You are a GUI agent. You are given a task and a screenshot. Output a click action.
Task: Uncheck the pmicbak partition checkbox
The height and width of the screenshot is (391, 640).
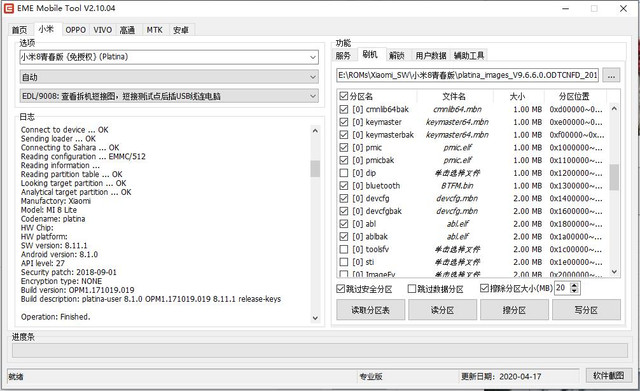click(x=344, y=160)
